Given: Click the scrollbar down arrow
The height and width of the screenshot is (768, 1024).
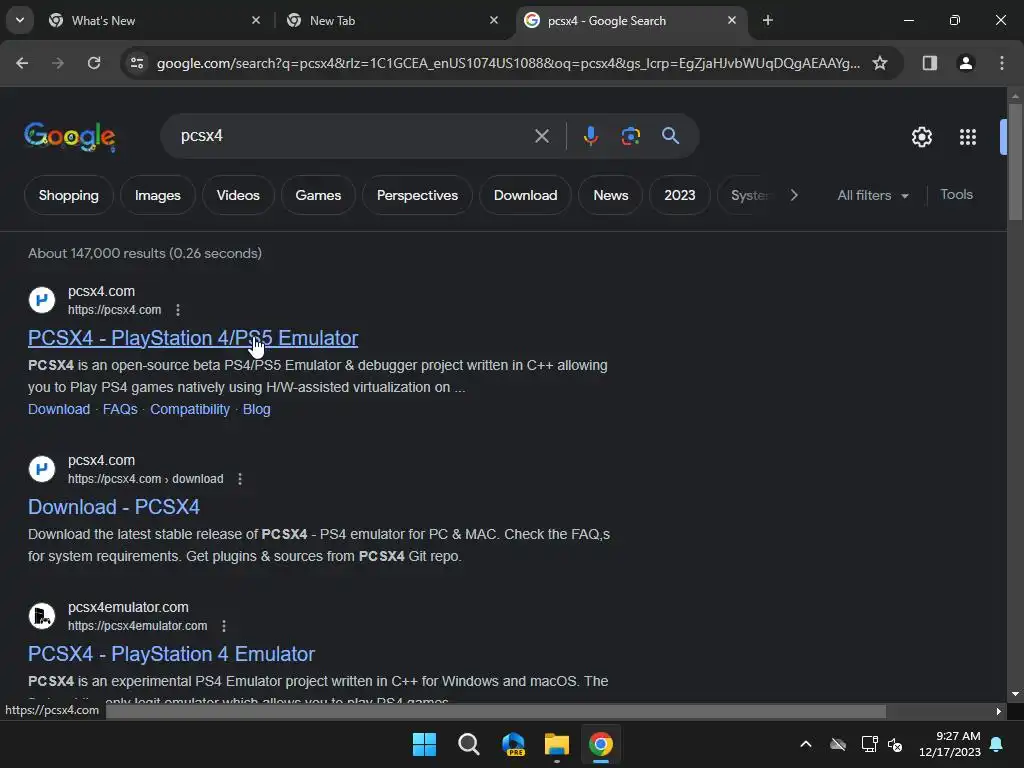Looking at the screenshot, I should pos(1015,694).
